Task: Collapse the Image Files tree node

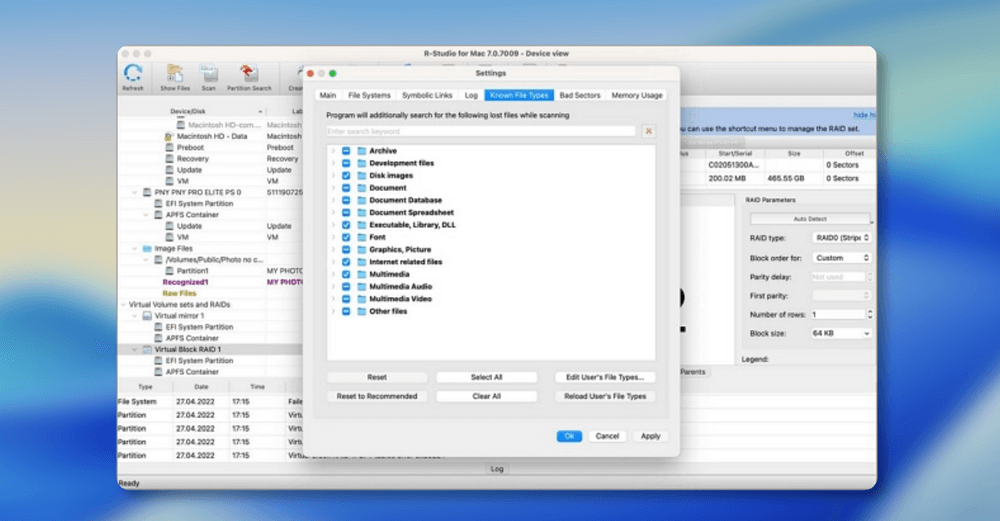Action: click(x=134, y=249)
